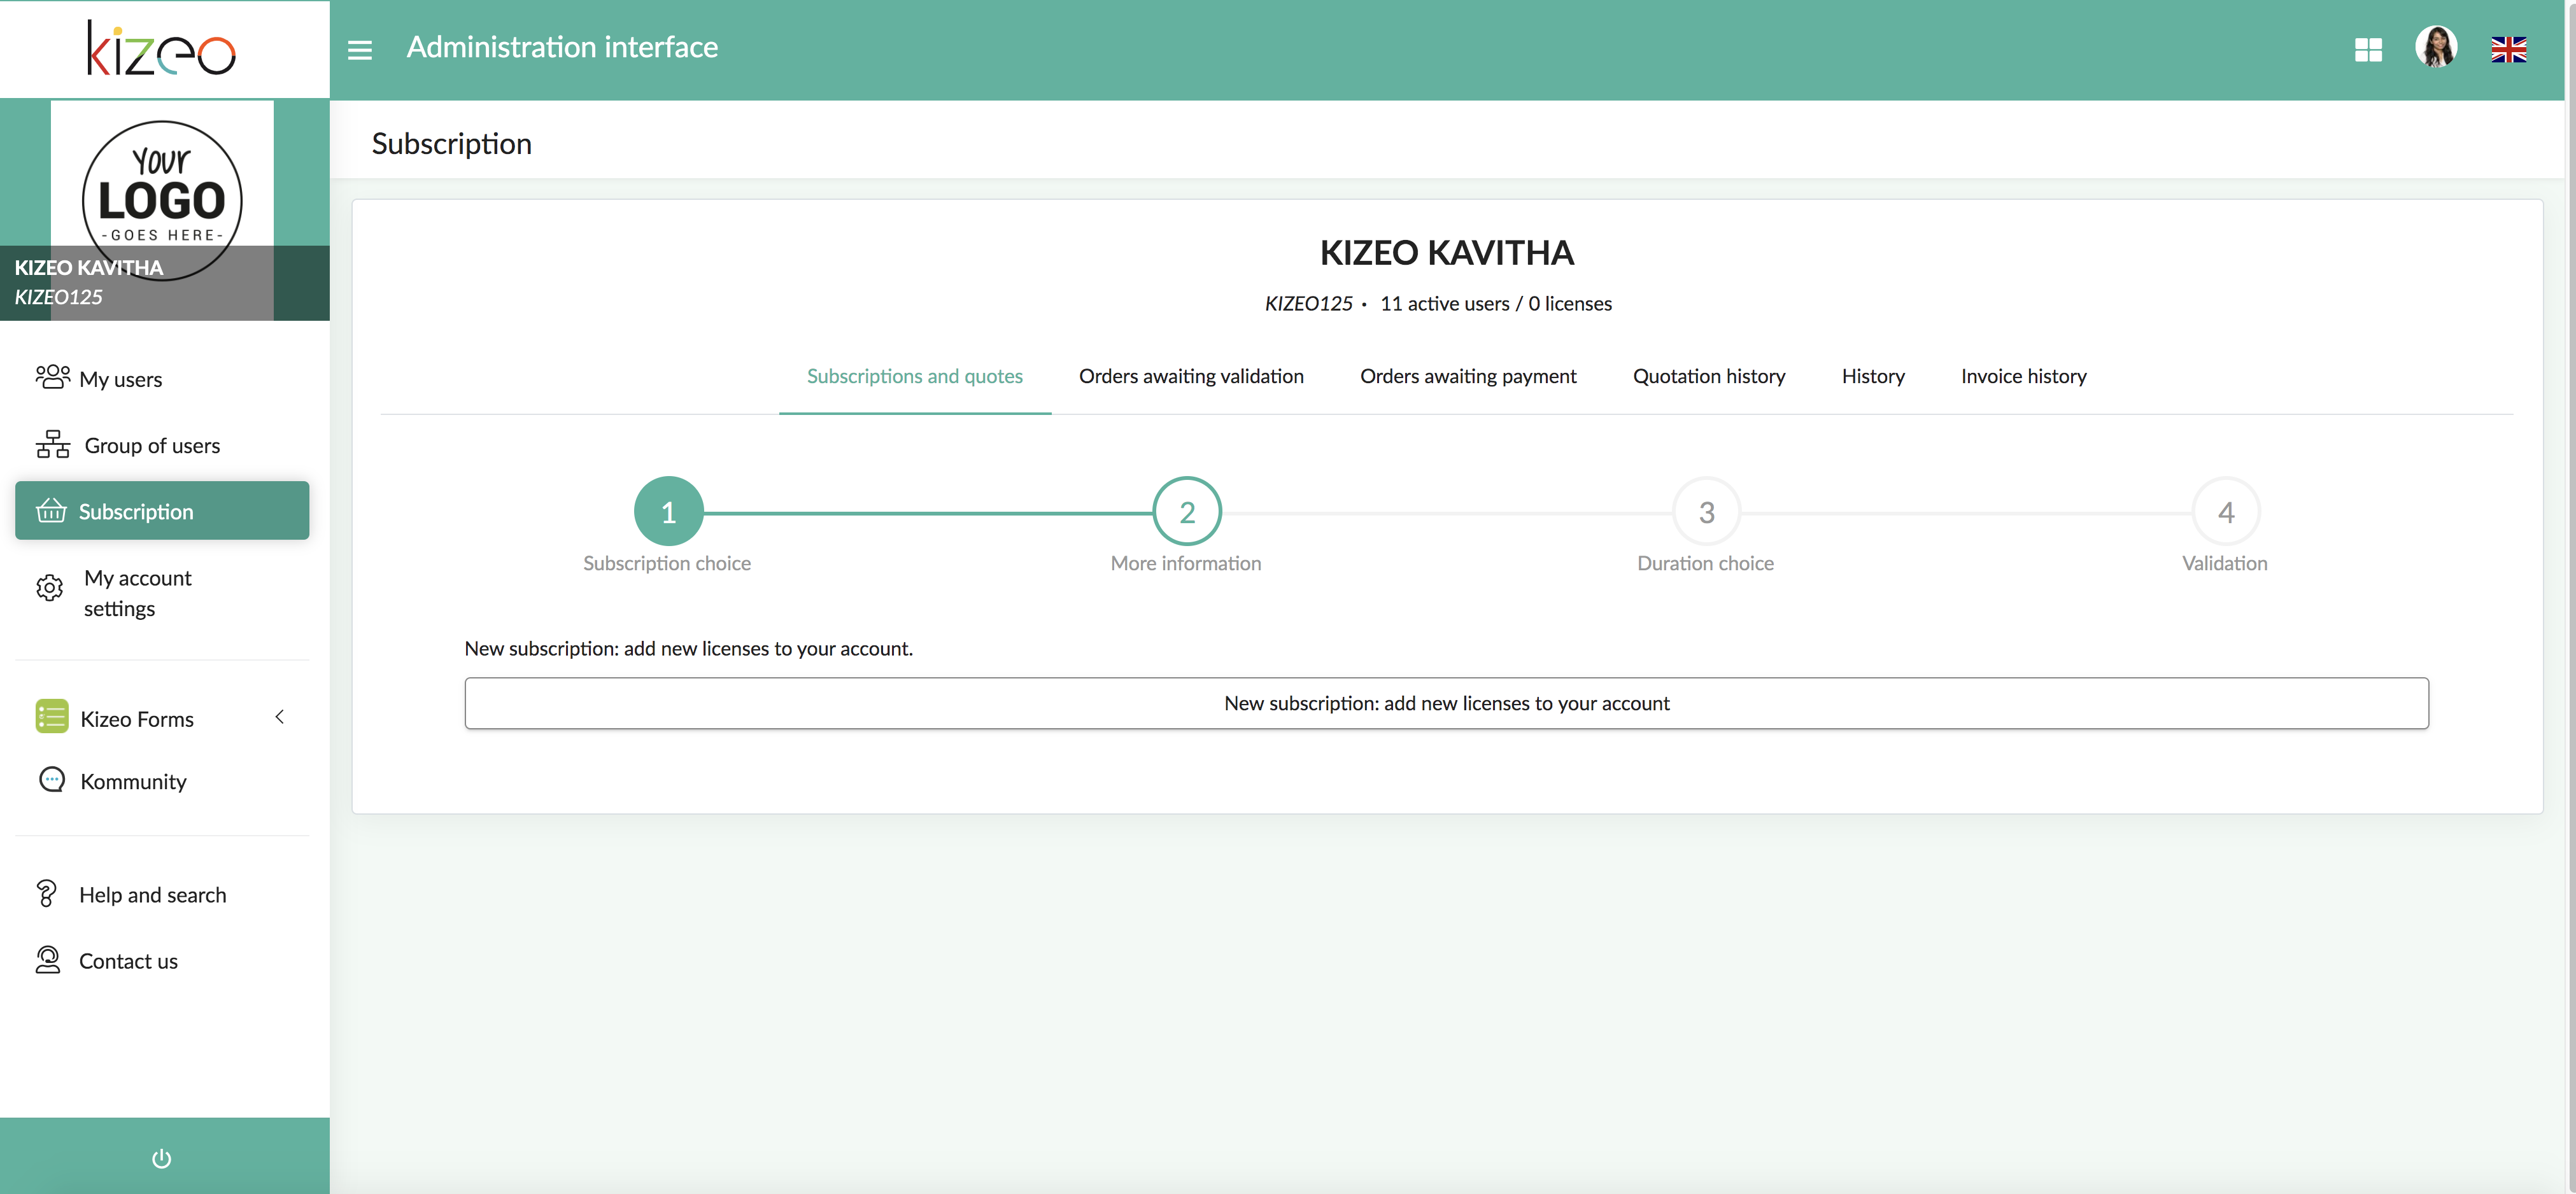Open the user profile avatar

2436,47
